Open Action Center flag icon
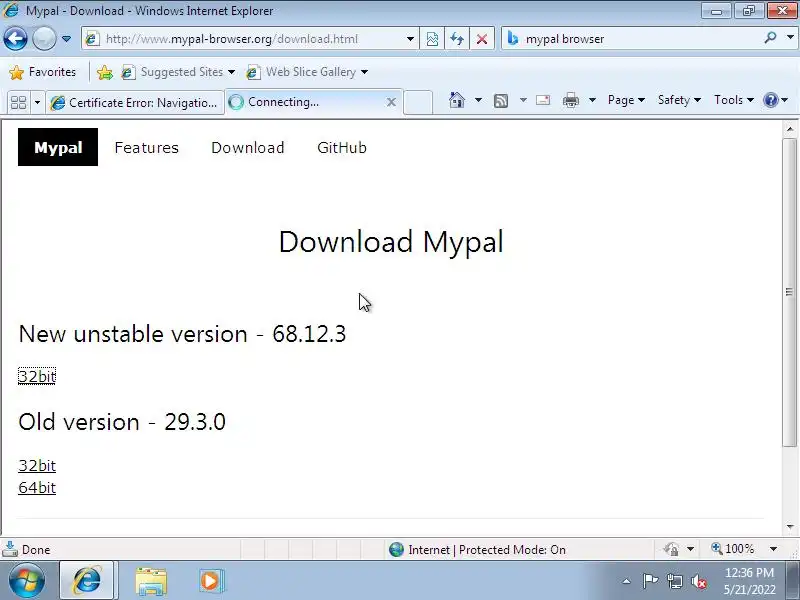This screenshot has height=600, width=800. coord(650,581)
